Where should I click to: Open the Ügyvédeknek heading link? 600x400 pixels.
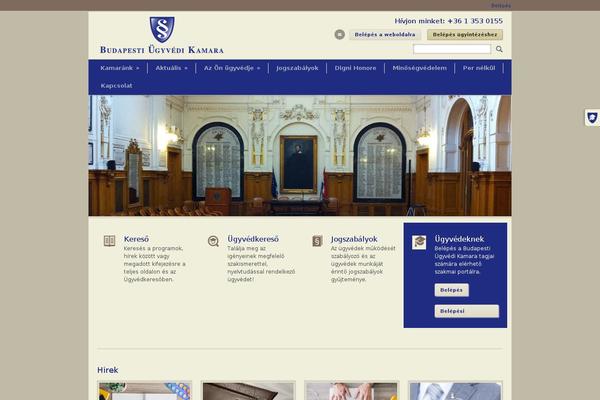[459, 239]
